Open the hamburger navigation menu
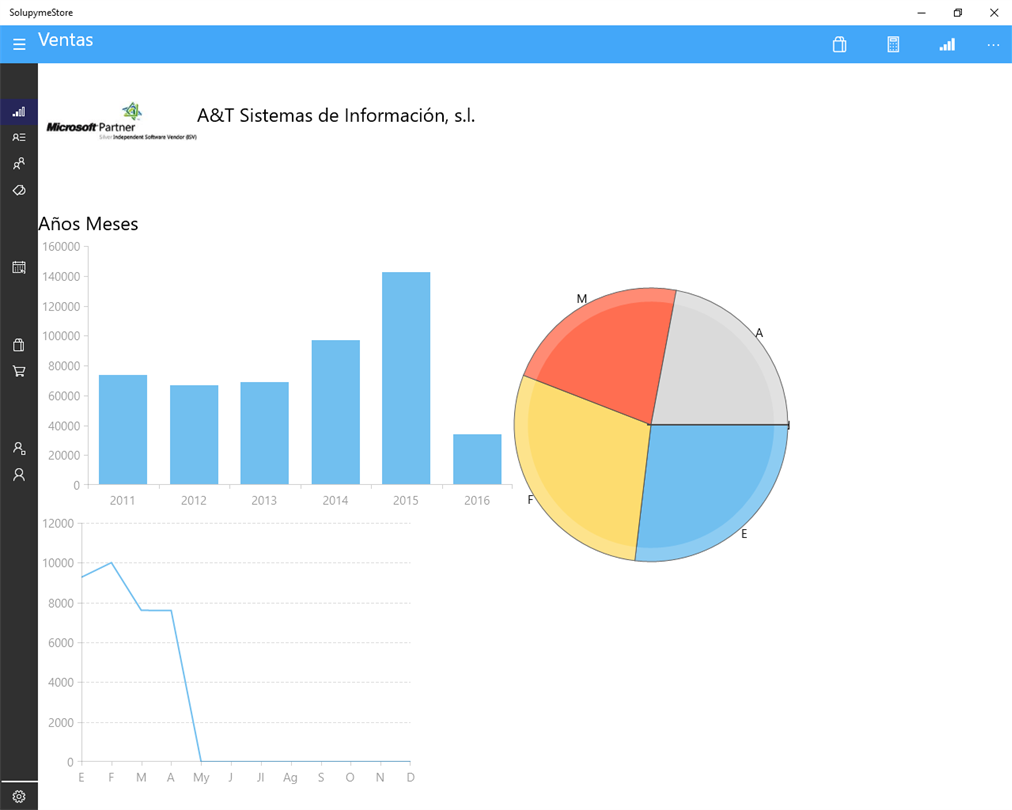This screenshot has height=810, width=1012. 19,44
